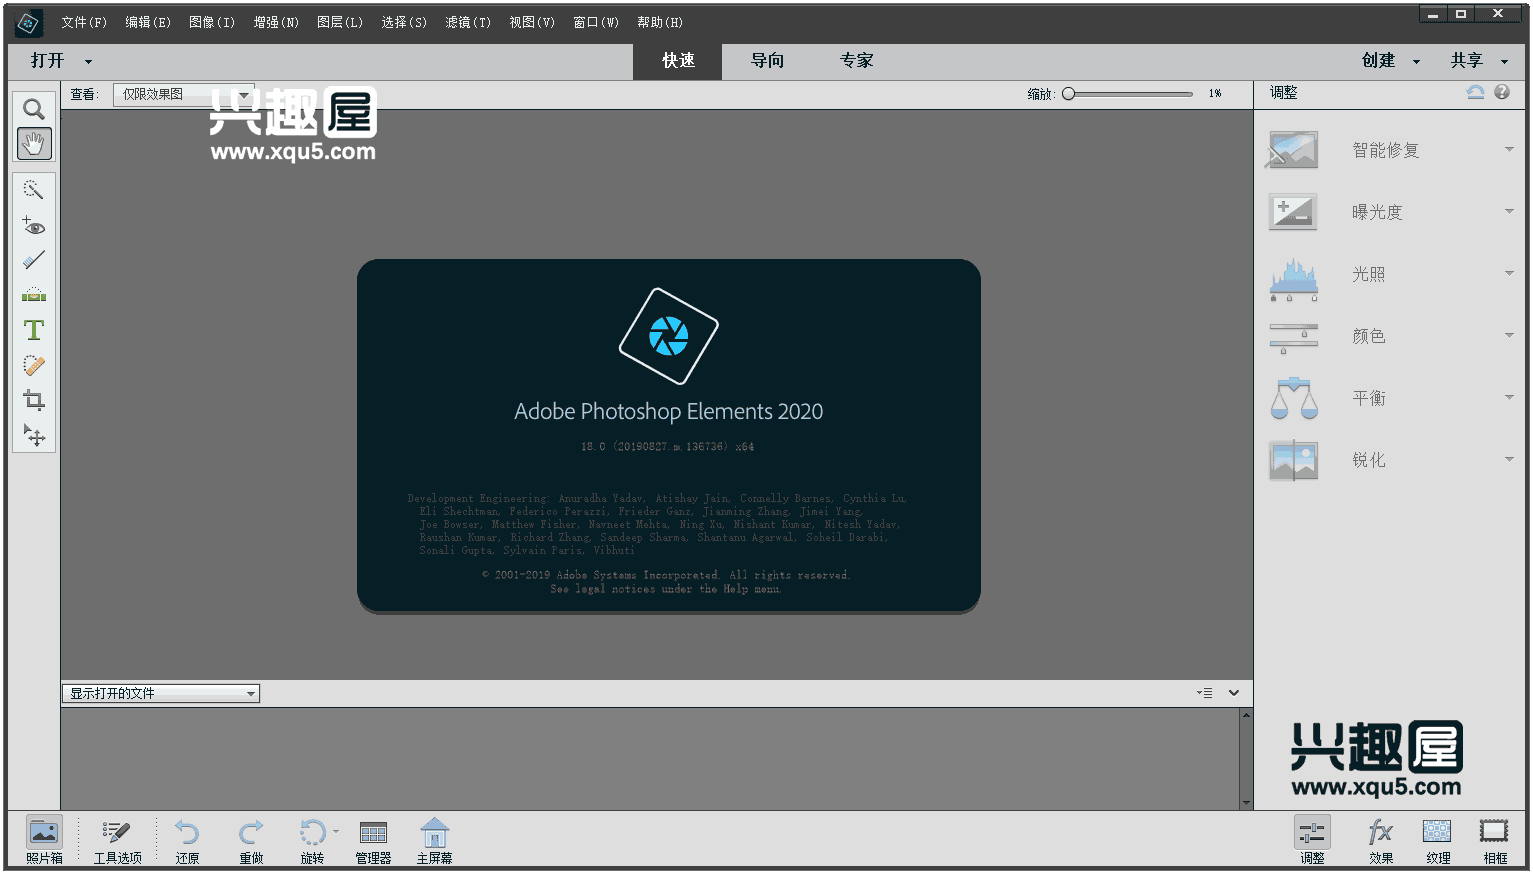The width and height of the screenshot is (1533, 874).
Task: Expand the Exposure (曝光度) adjustment
Action: 1509,212
